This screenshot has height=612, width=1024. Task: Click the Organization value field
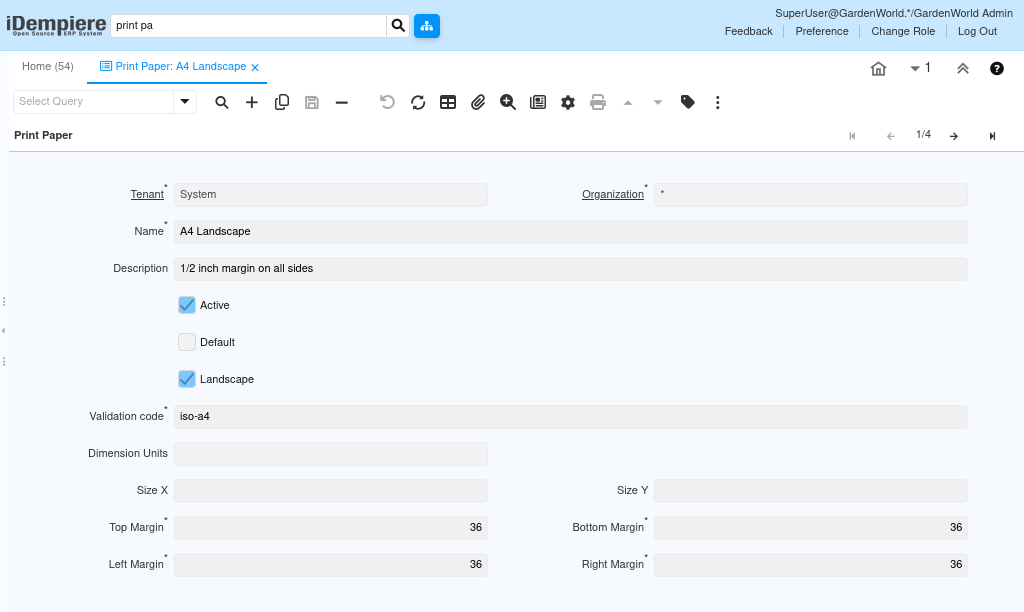[x=810, y=195]
